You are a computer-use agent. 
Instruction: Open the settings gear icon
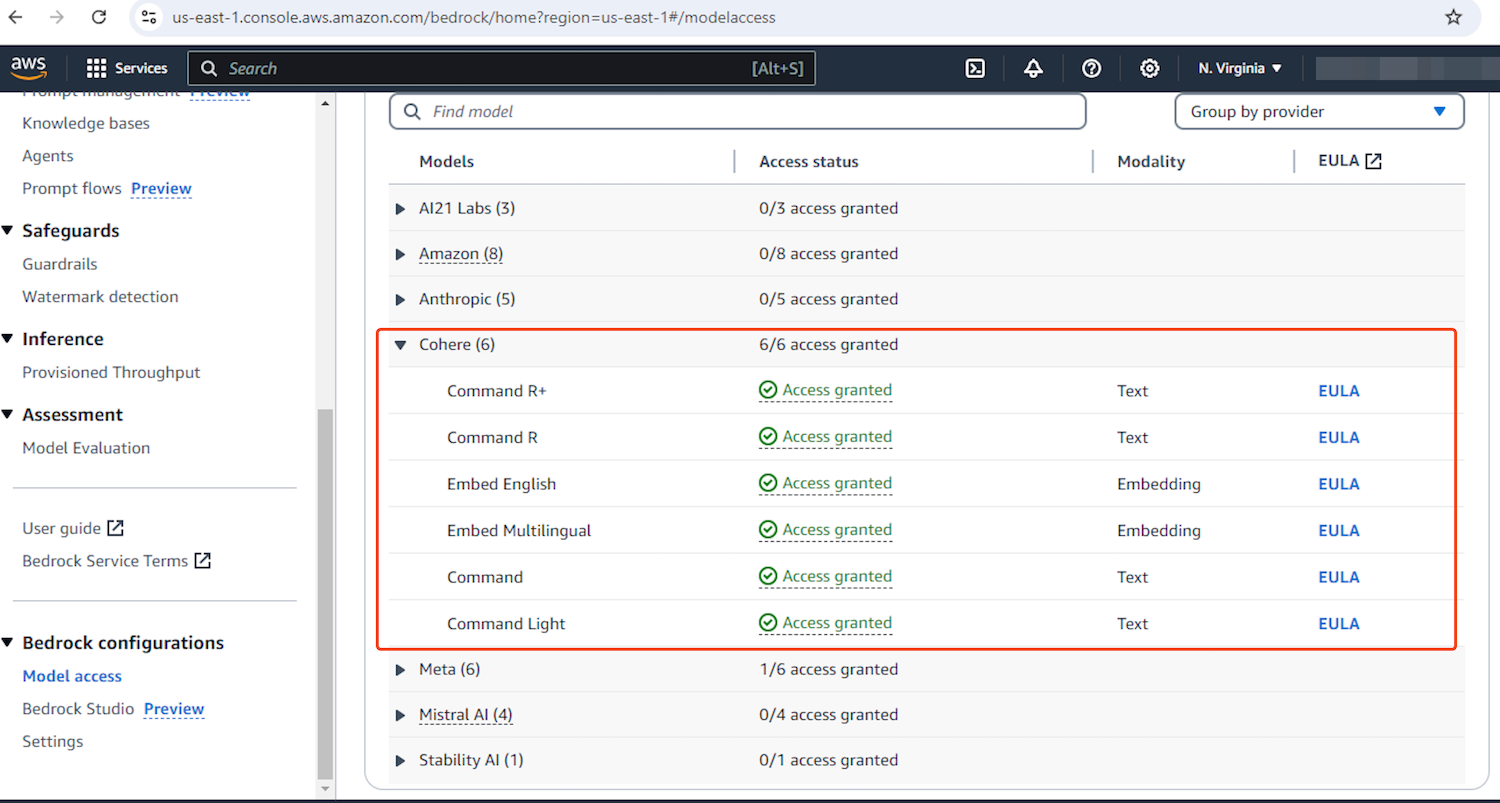[1149, 68]
